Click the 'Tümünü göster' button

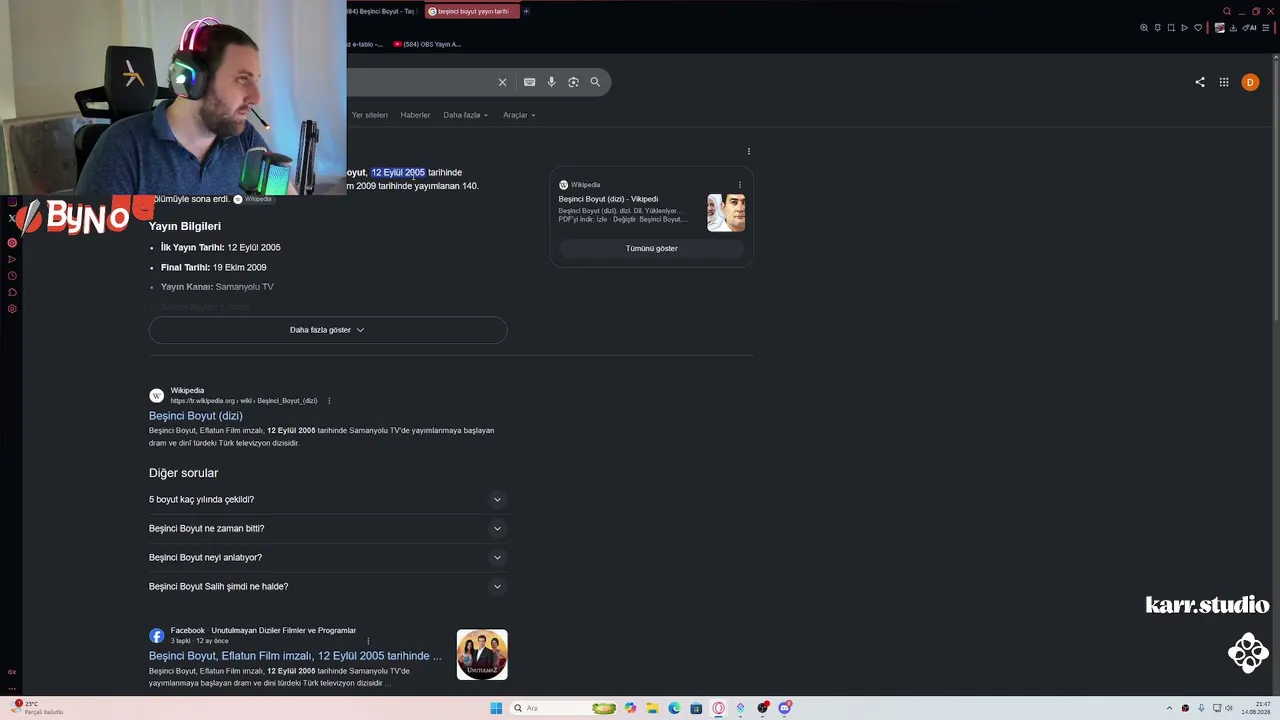(651, 248)
